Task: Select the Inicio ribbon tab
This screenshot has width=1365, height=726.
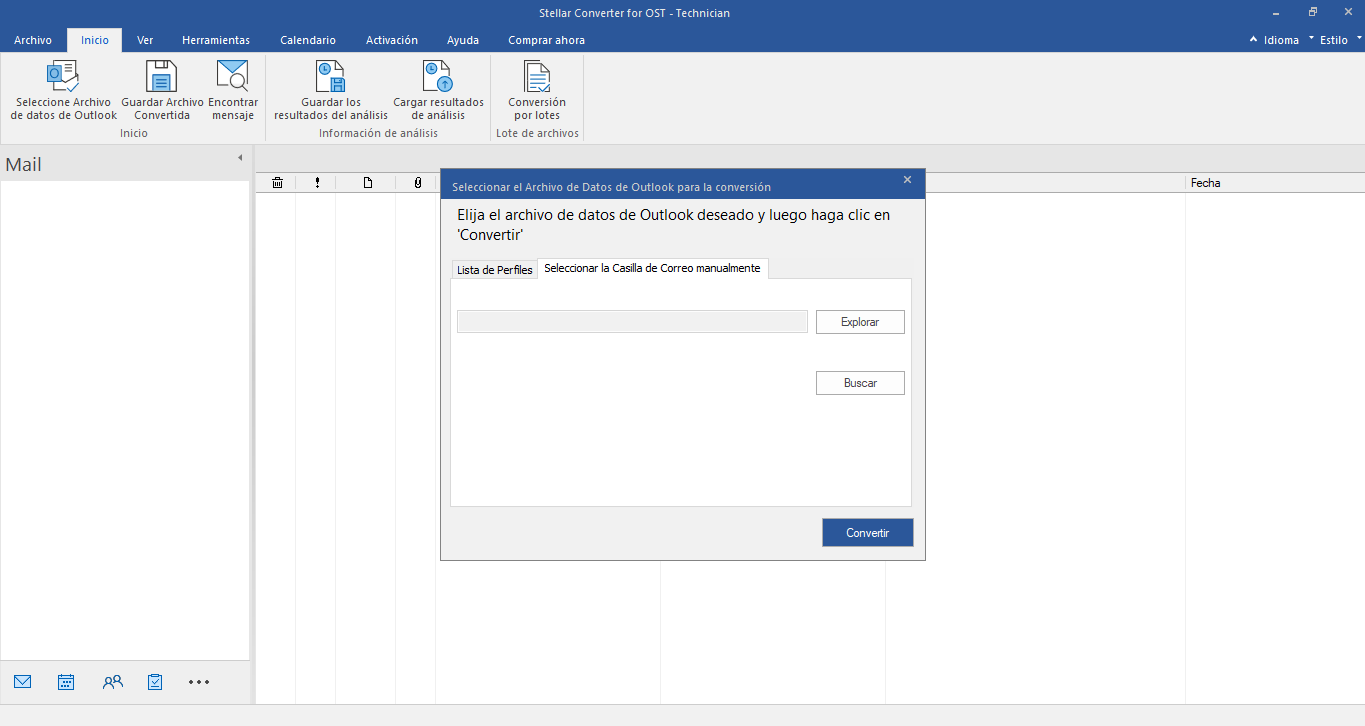Action: (95, 40)
